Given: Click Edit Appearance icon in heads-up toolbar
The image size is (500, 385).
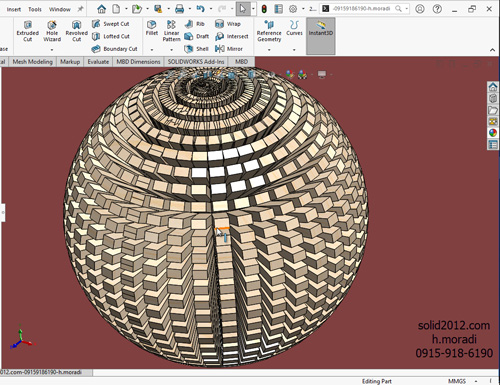Looking at the screenshot, I should (x=290, y=74).
